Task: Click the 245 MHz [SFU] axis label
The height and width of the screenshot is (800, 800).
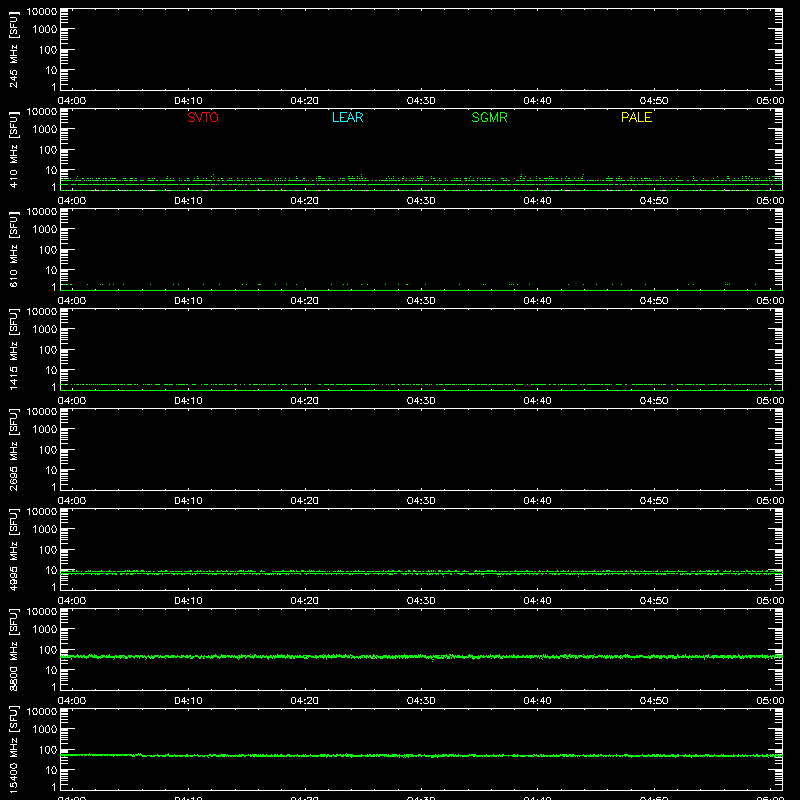Action: click(13, 50)
